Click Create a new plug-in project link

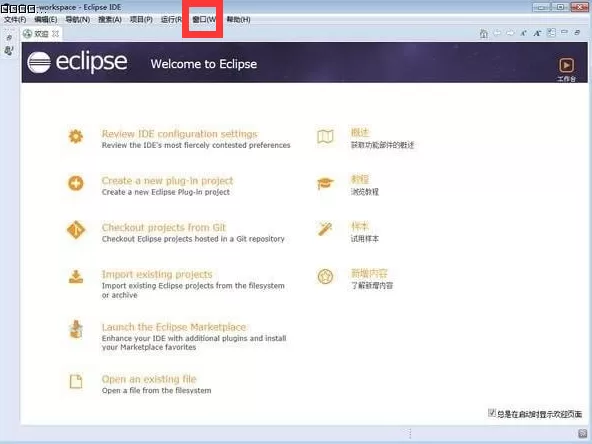(167, 180)
